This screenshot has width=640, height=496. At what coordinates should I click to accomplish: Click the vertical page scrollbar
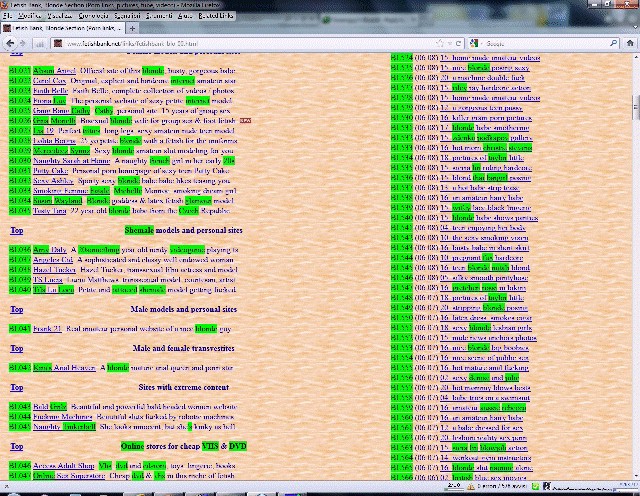(x=635, y=250)
